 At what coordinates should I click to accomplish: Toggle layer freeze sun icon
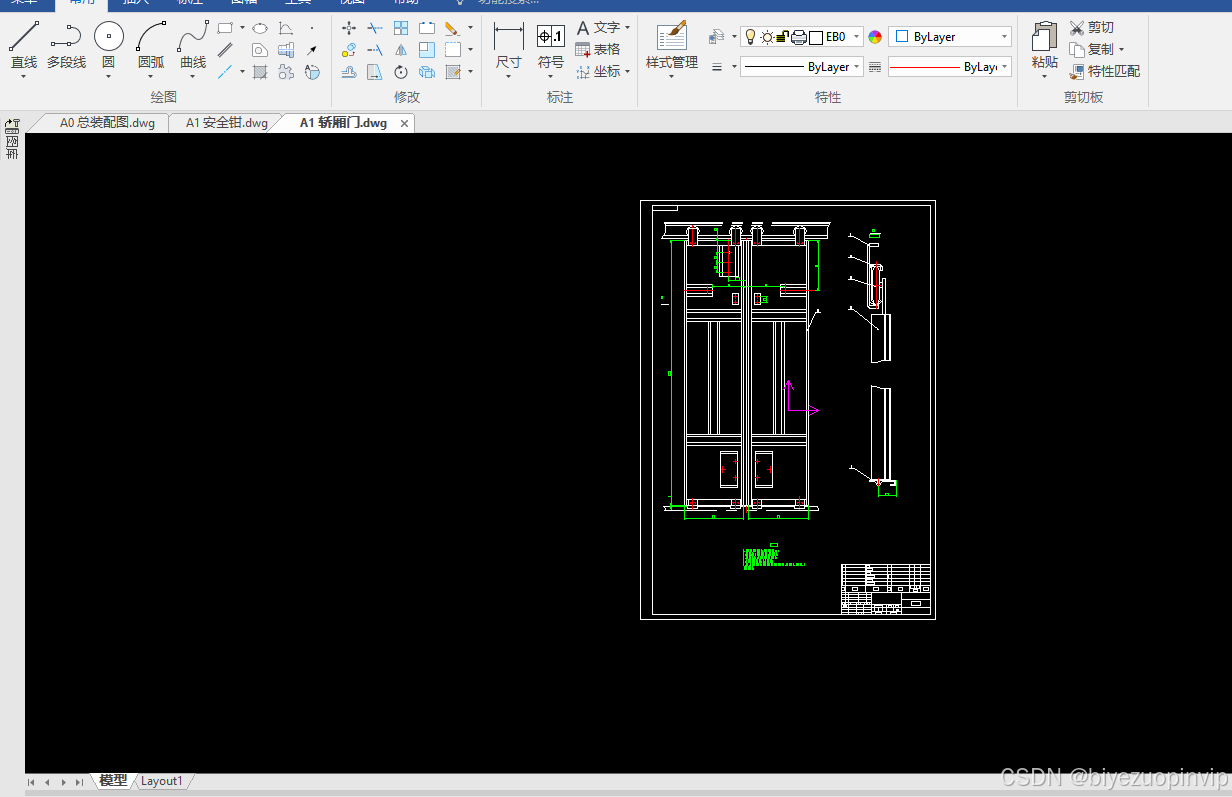point(767,37)
